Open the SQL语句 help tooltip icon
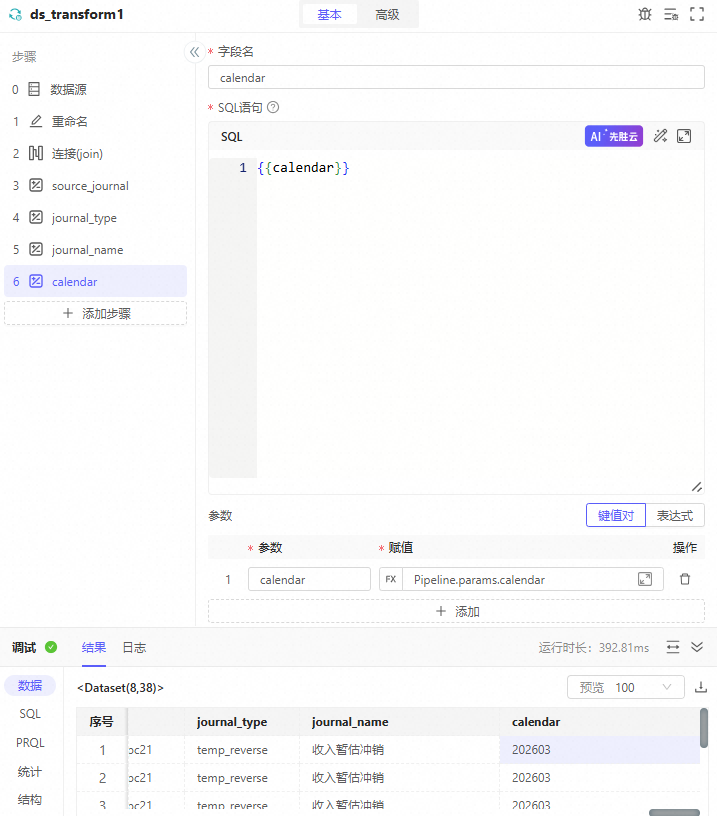This screenshot has height=816, width=717. 273,107
